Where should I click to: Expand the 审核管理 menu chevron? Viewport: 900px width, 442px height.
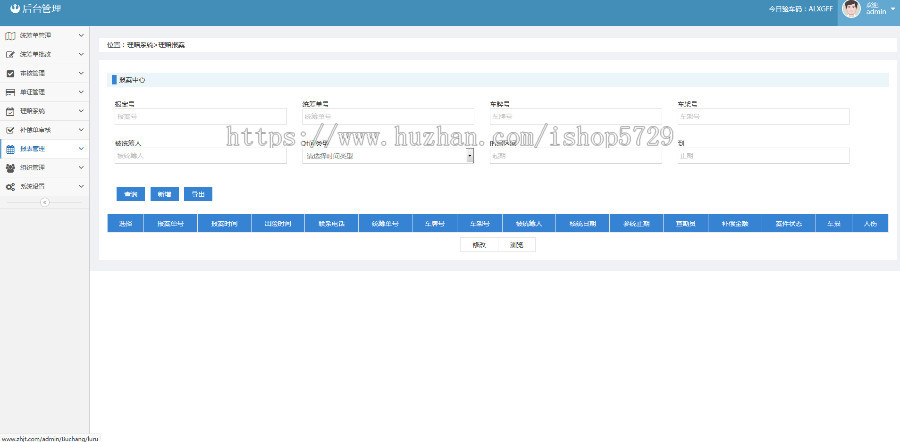(x=81, y=73)
